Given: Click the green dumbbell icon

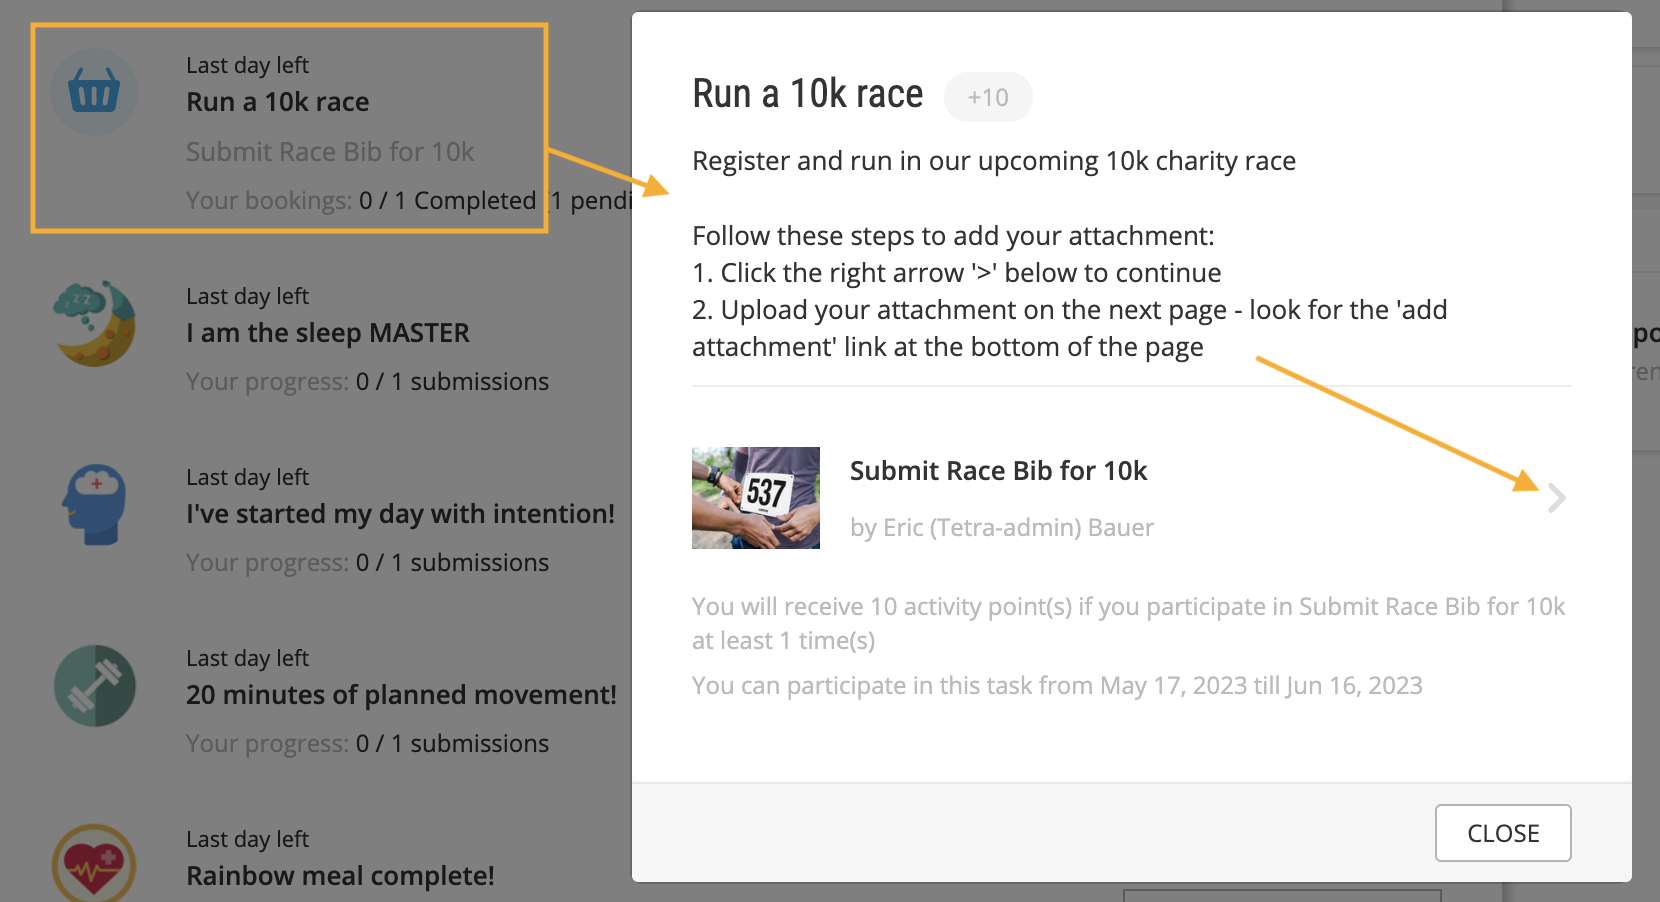Looking at the screenshot, I should point(95,686).
